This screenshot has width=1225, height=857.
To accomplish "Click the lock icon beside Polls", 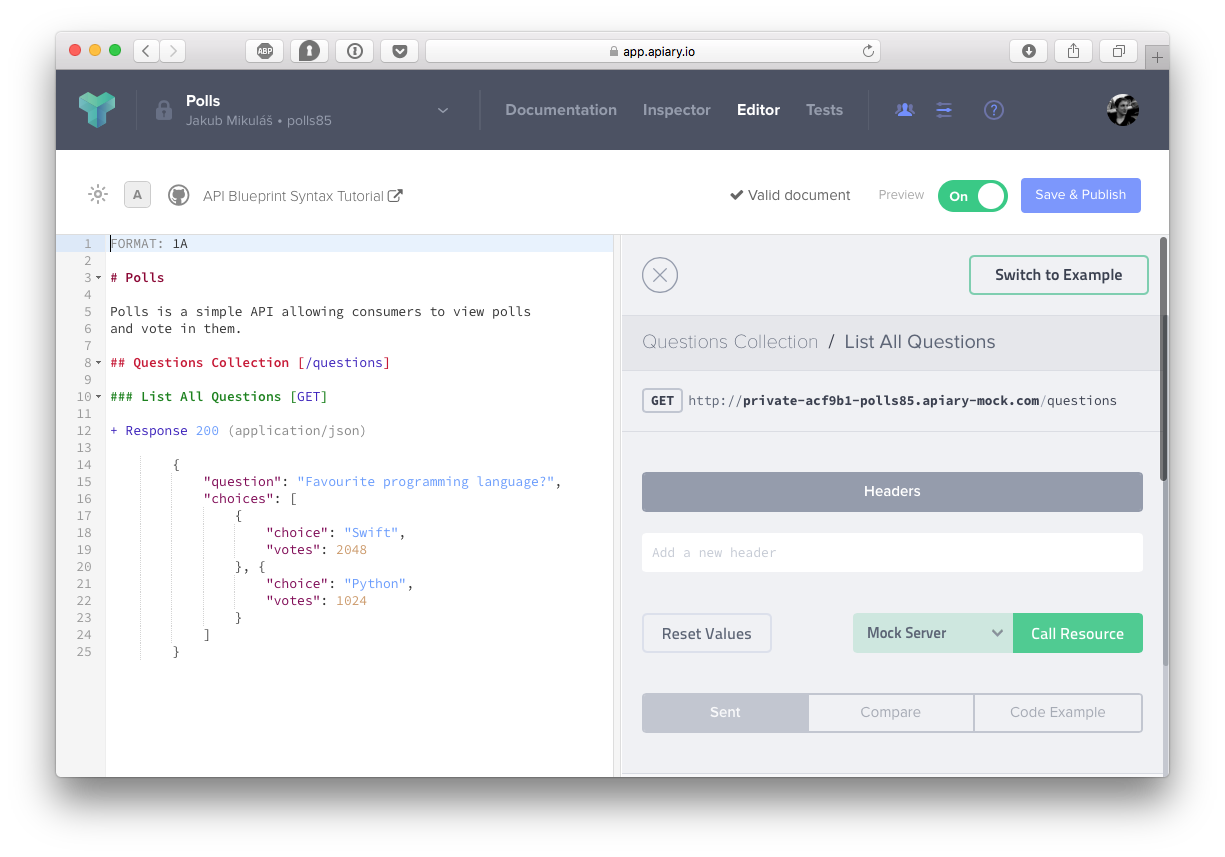I will click(164, 111).
